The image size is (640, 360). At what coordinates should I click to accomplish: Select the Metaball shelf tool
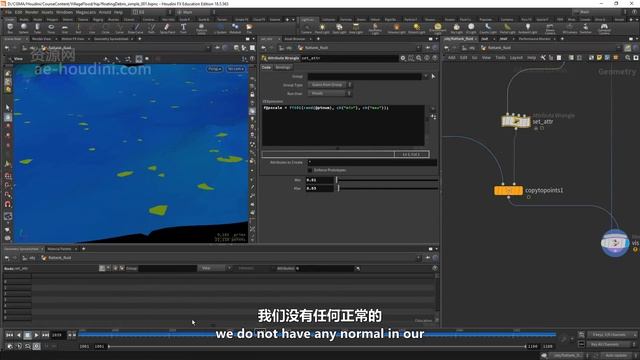click(235, 28)
